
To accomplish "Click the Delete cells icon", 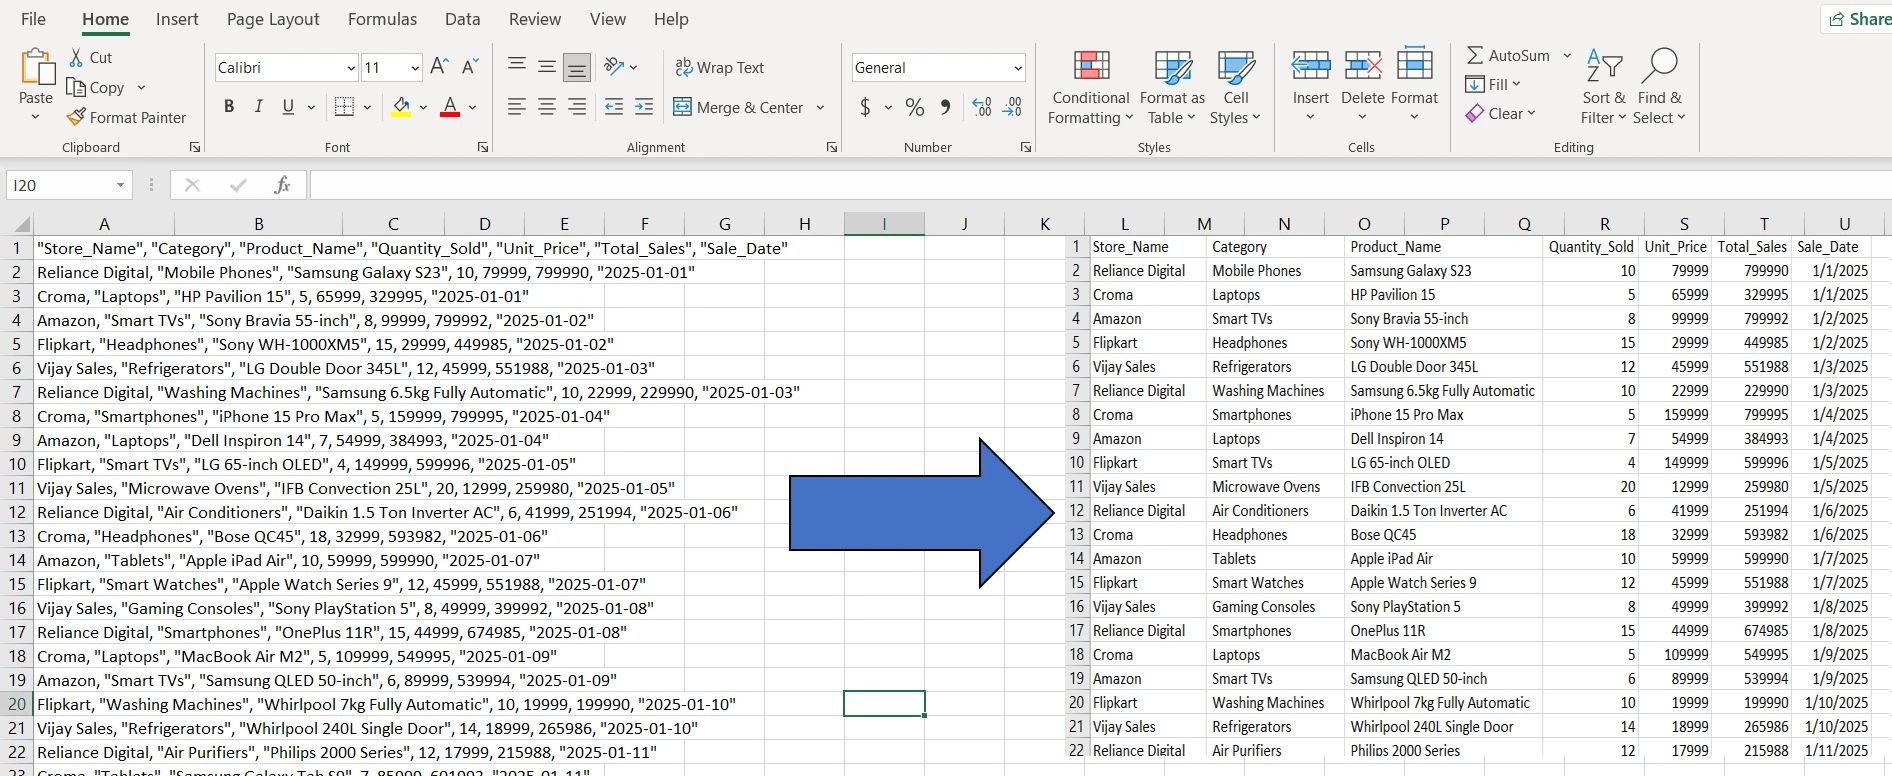I will click(1363, 66).
